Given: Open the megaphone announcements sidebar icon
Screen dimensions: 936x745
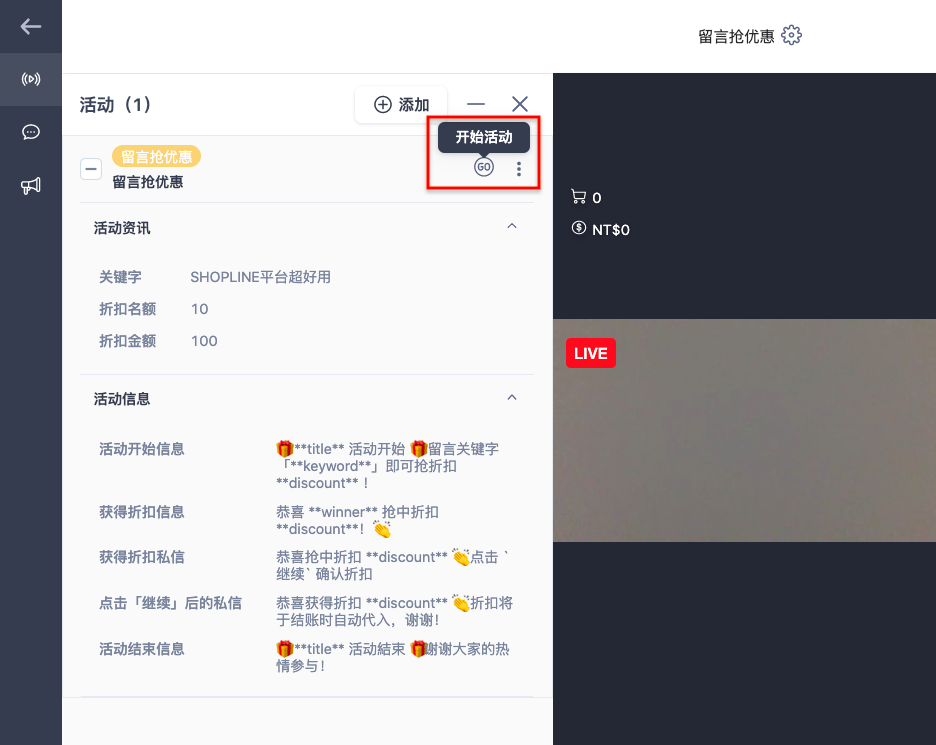Looking at the screenshot, I should [30, 186].
